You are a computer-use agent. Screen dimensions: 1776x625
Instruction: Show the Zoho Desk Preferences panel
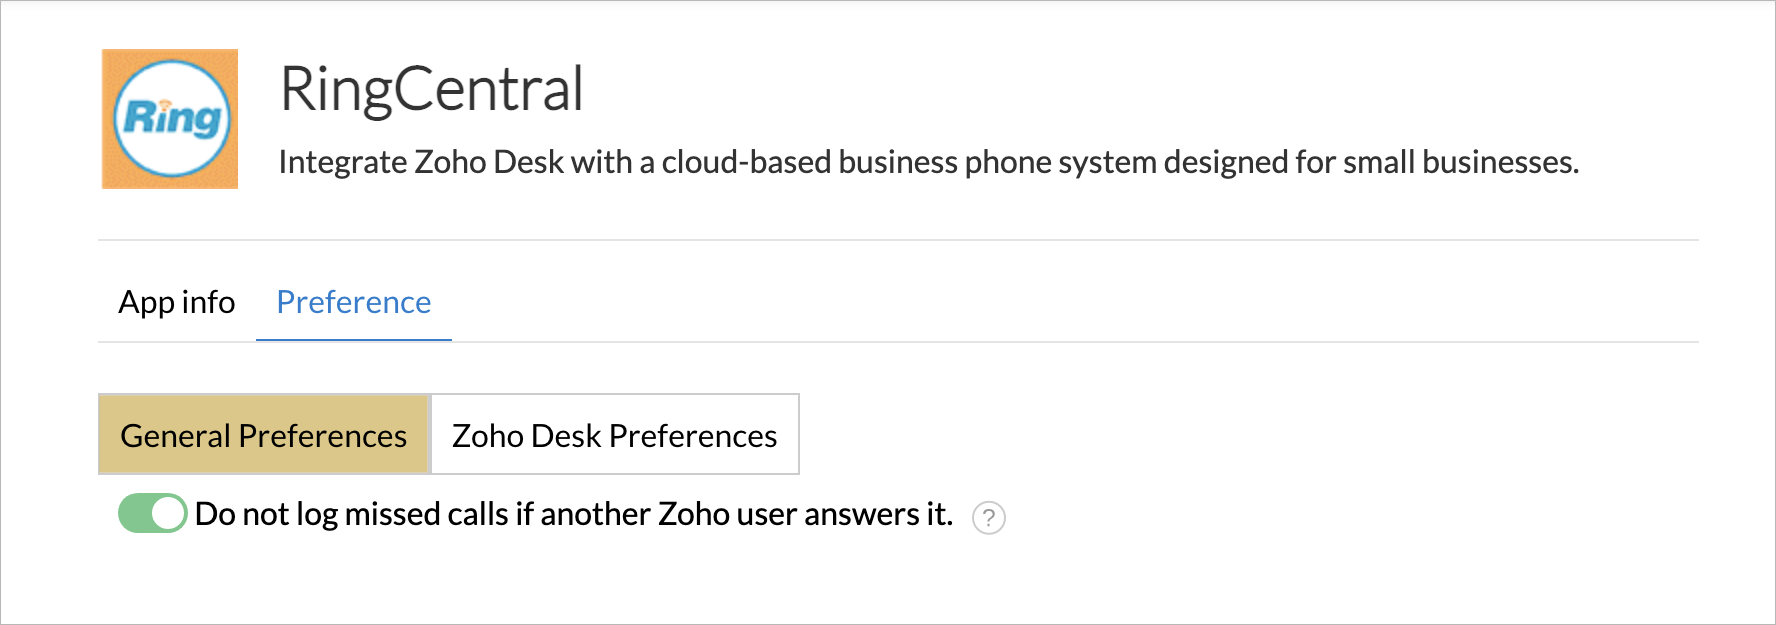tap(614, 435)
